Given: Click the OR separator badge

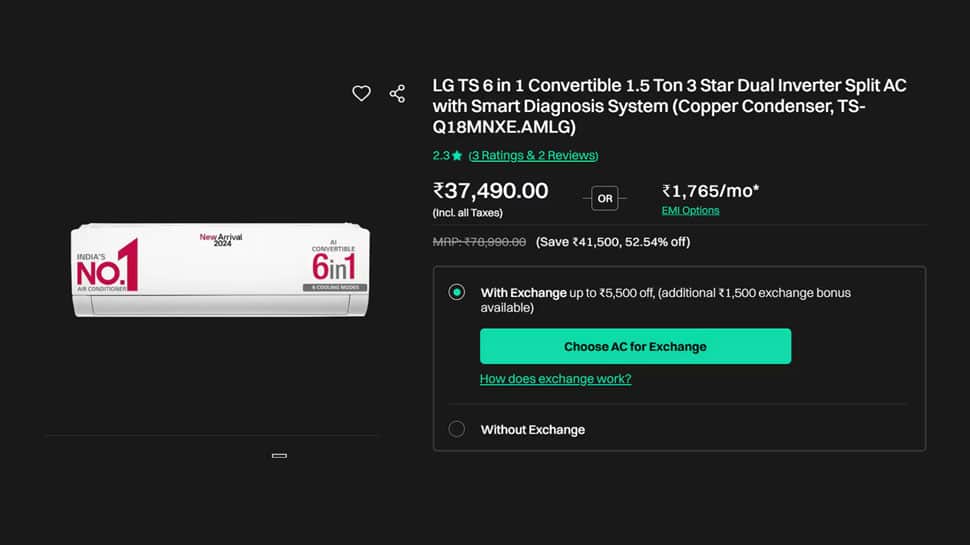Looking at the screenshot, I should tap(605, 198).
